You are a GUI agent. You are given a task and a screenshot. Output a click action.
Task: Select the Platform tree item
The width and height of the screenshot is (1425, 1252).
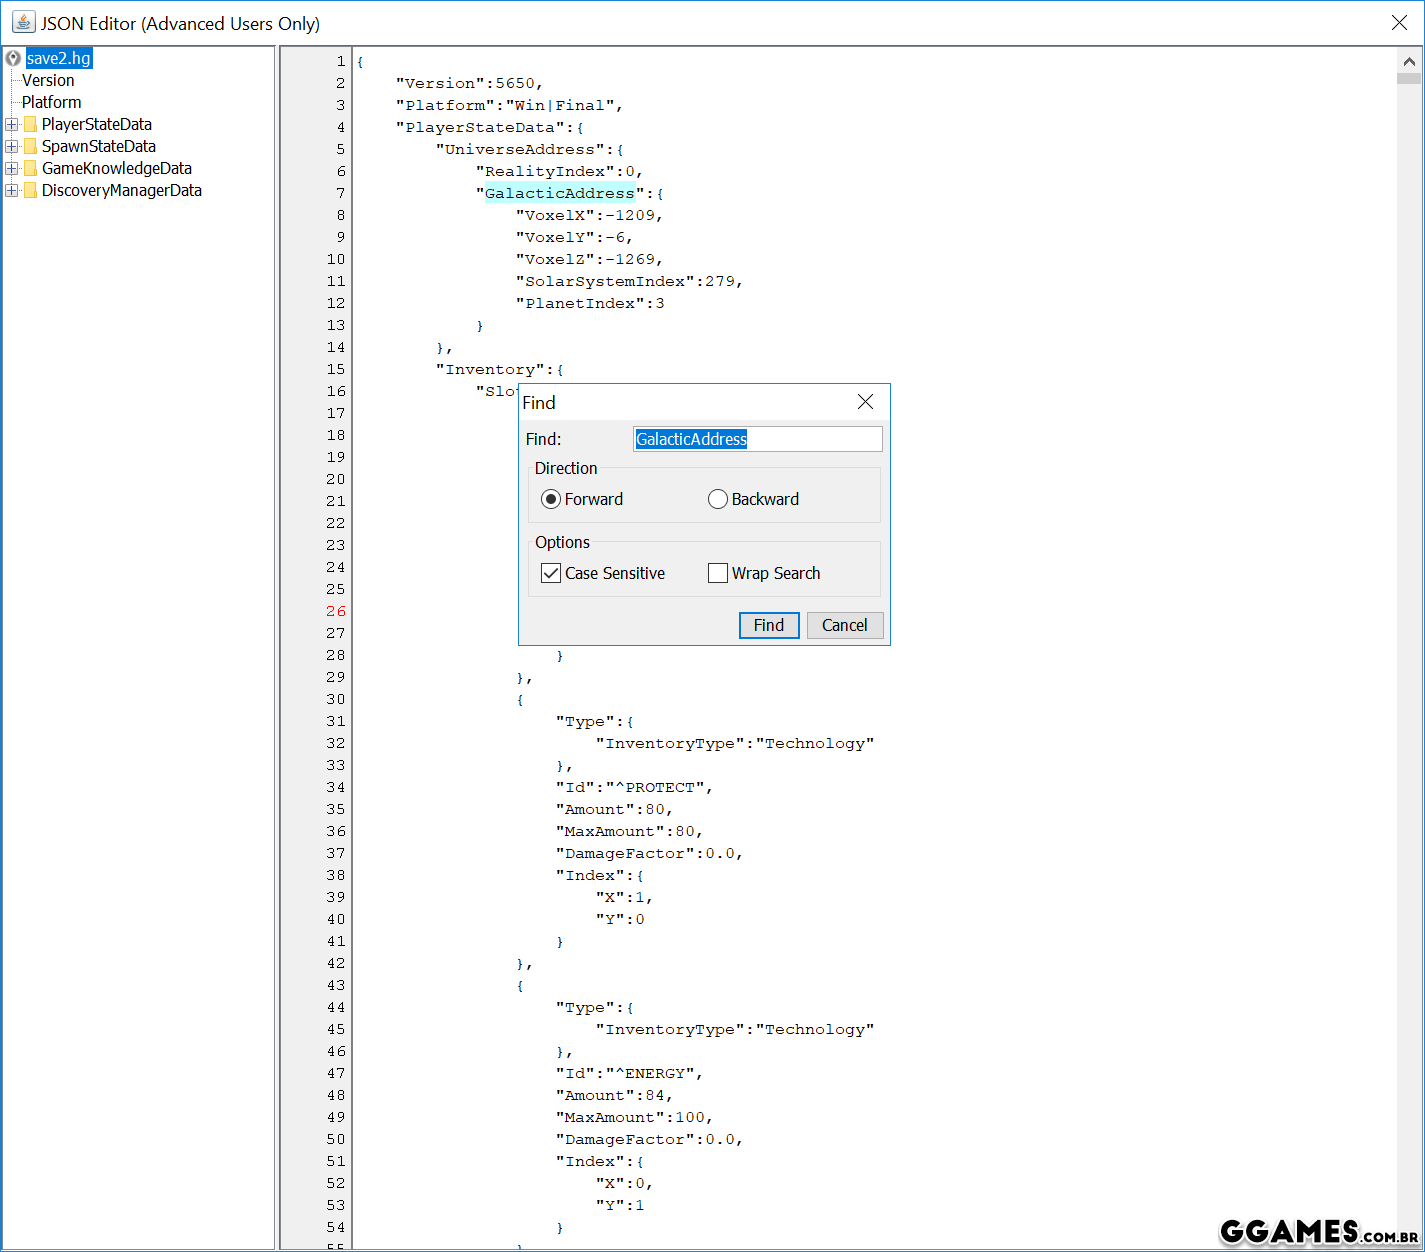(x=51, y=102)
